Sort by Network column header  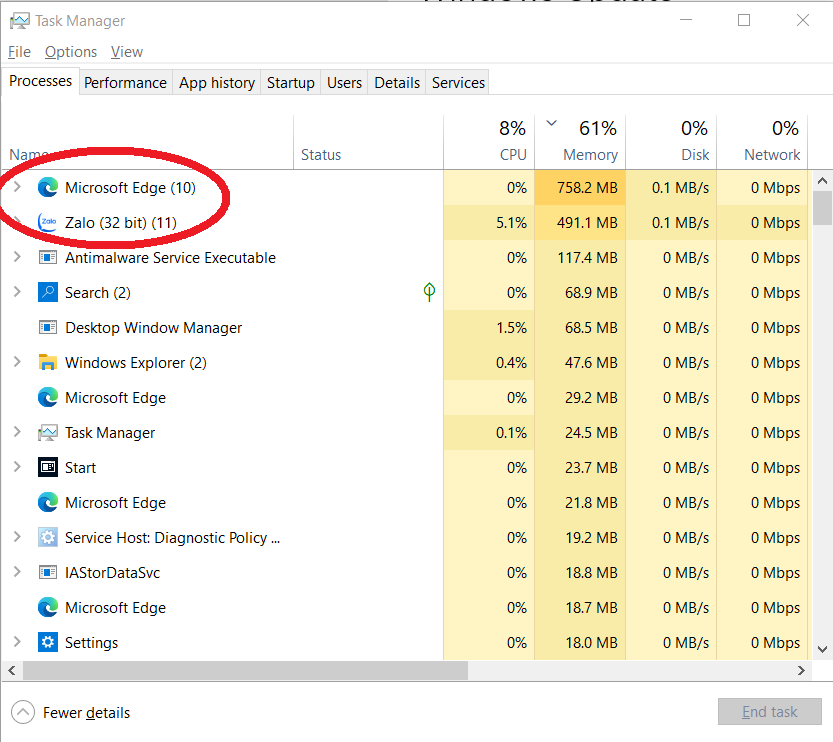[762, 141]
